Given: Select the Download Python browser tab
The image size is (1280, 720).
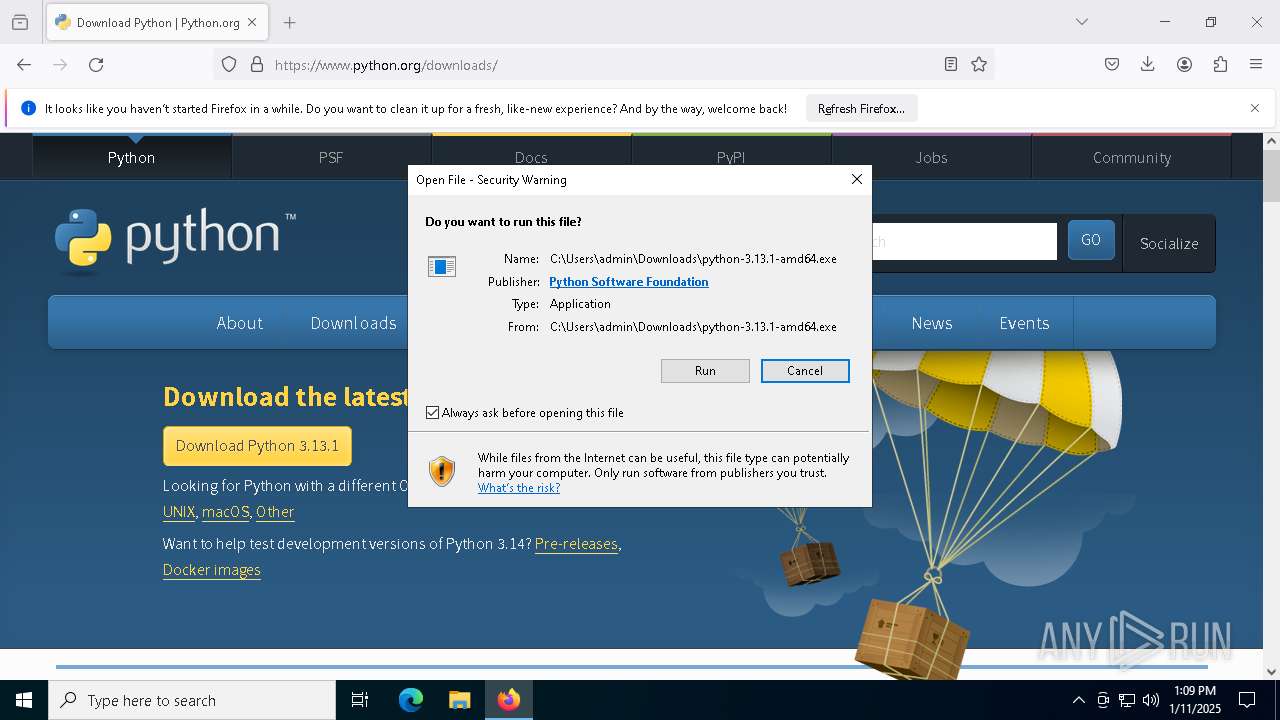Looking at the screenshot, I should (x=158, y=22).
